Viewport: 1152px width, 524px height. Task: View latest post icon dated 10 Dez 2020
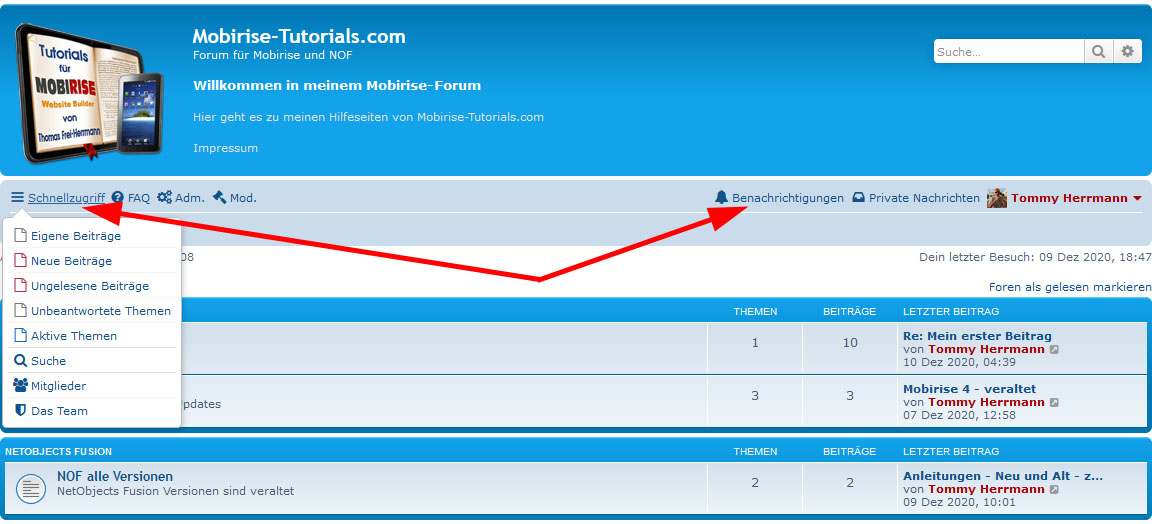(1054, 350)
